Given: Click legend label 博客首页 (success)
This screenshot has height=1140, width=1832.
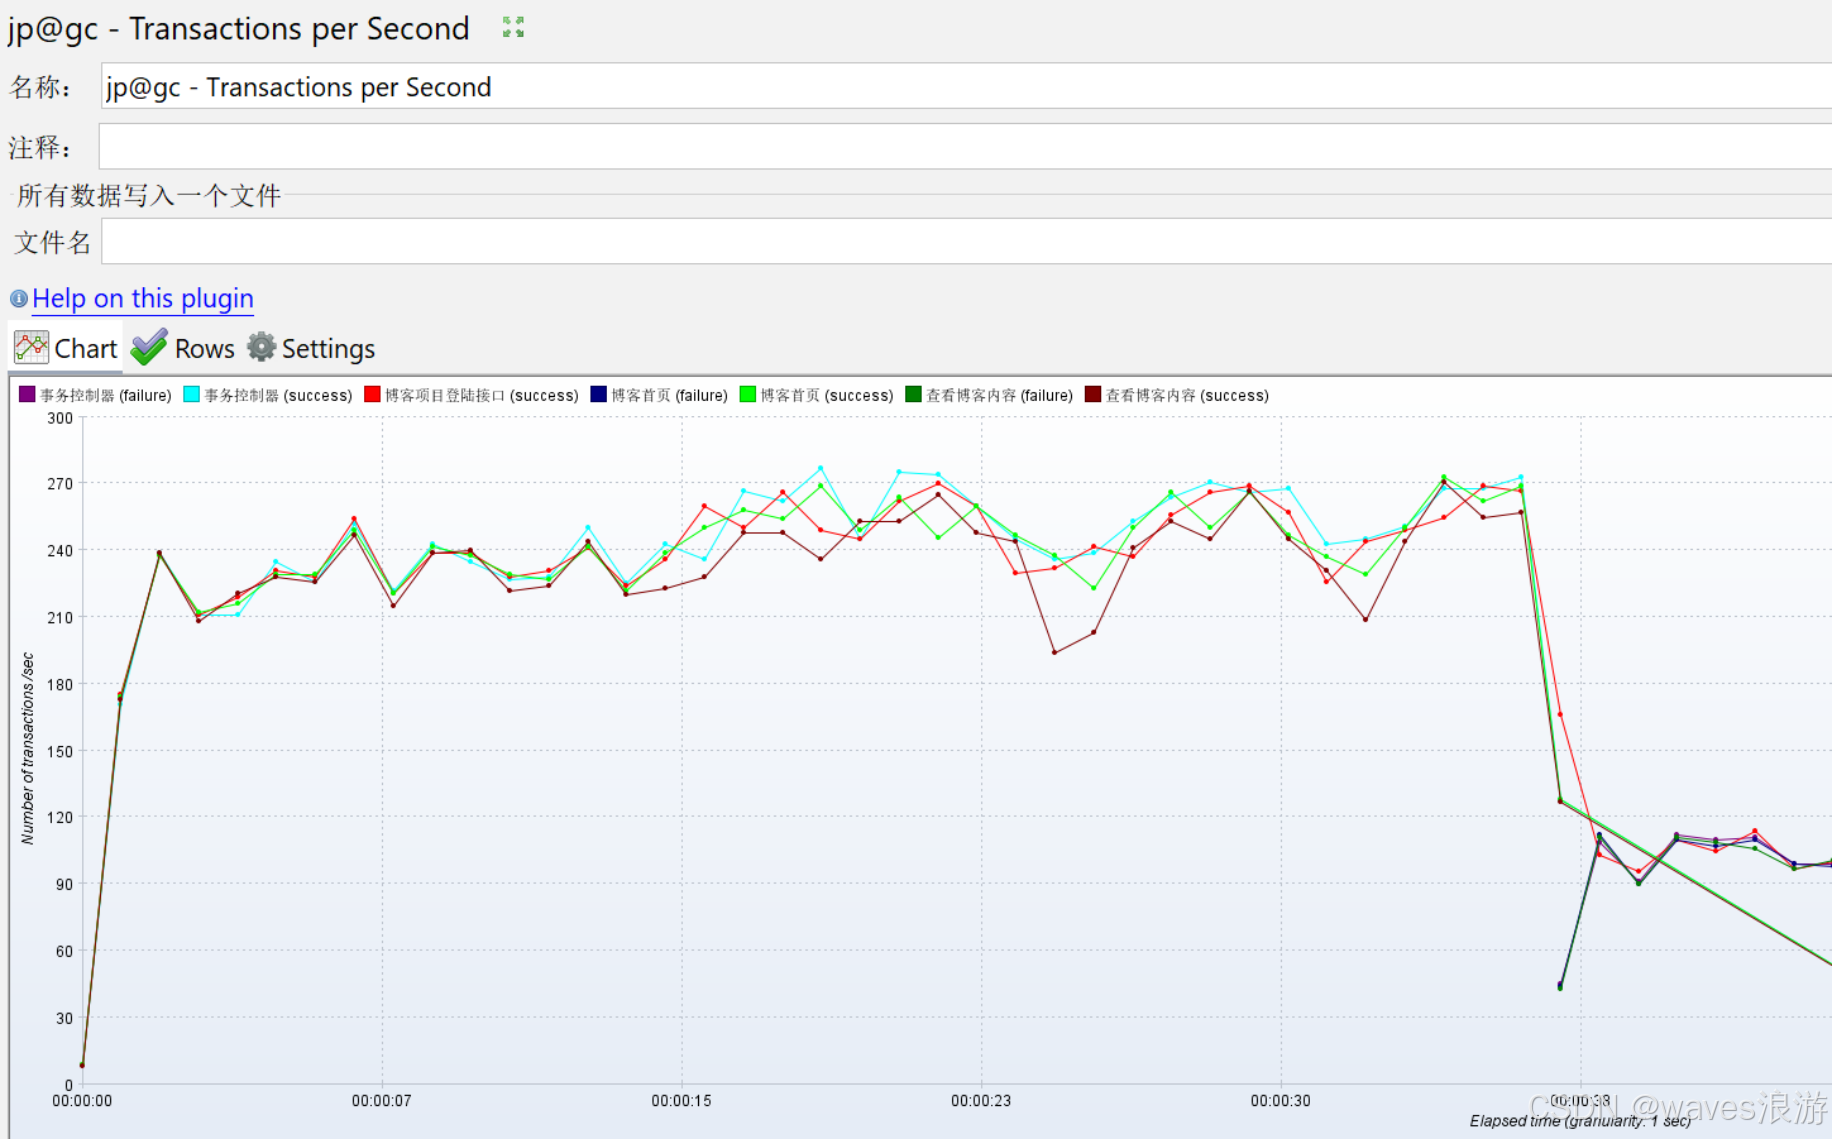Looking at the screenshot, I should click(x=827, y=395).
